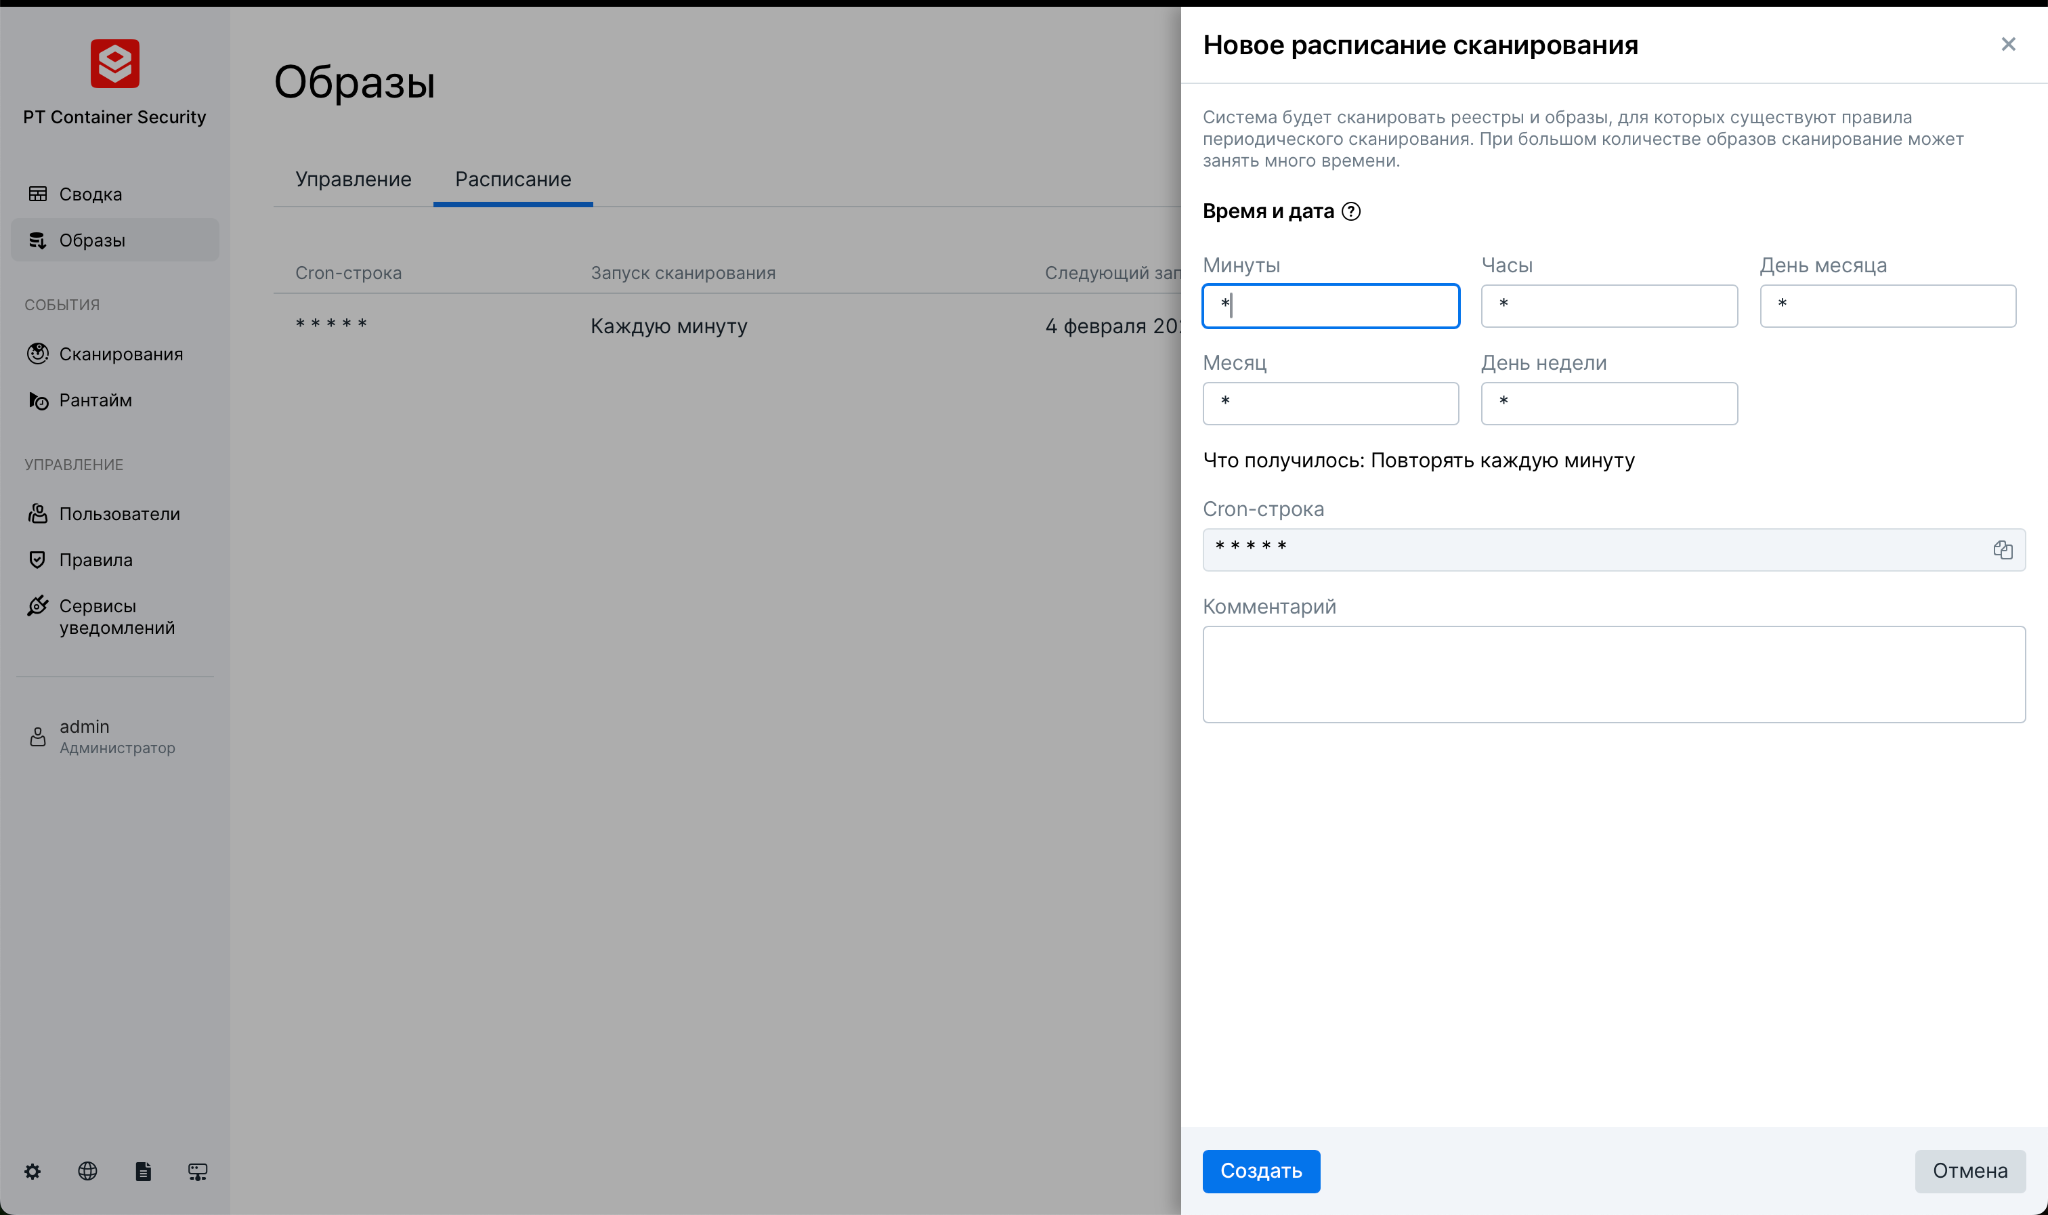Go to Сканирования section
Viewport: 2048px width, 1215px height.
[x=120, y=354]
